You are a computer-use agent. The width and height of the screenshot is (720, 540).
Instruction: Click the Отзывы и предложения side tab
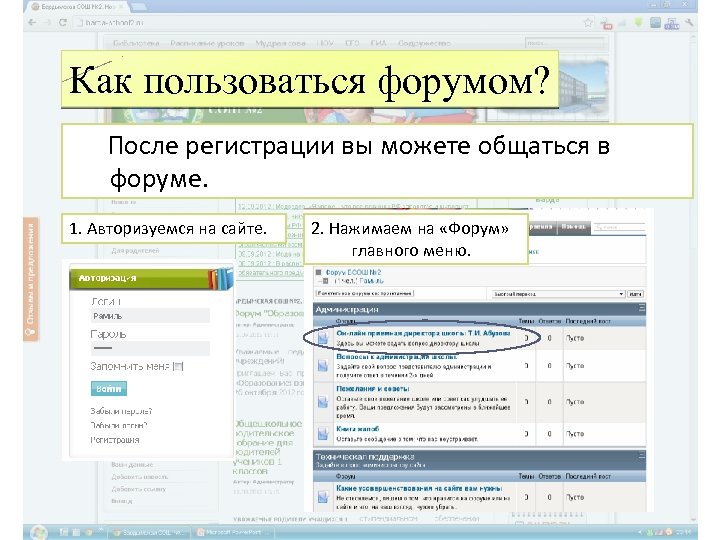[30, 279]
